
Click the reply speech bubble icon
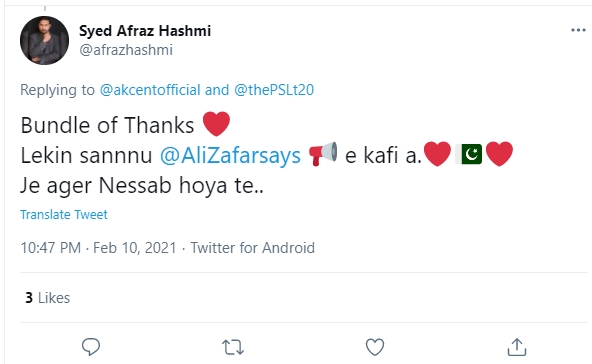point(91,347)
